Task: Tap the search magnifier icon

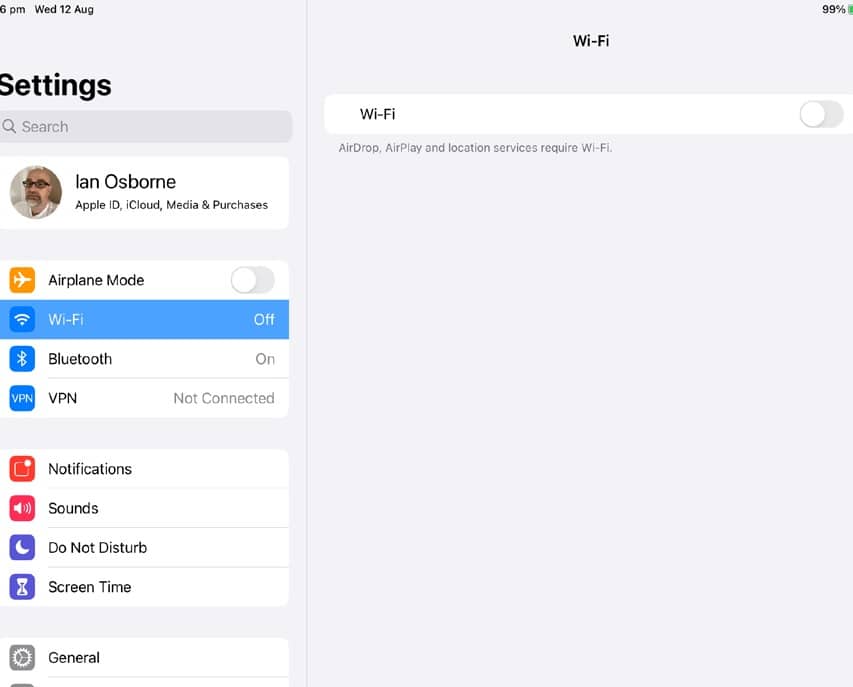Action: (9, 126)
